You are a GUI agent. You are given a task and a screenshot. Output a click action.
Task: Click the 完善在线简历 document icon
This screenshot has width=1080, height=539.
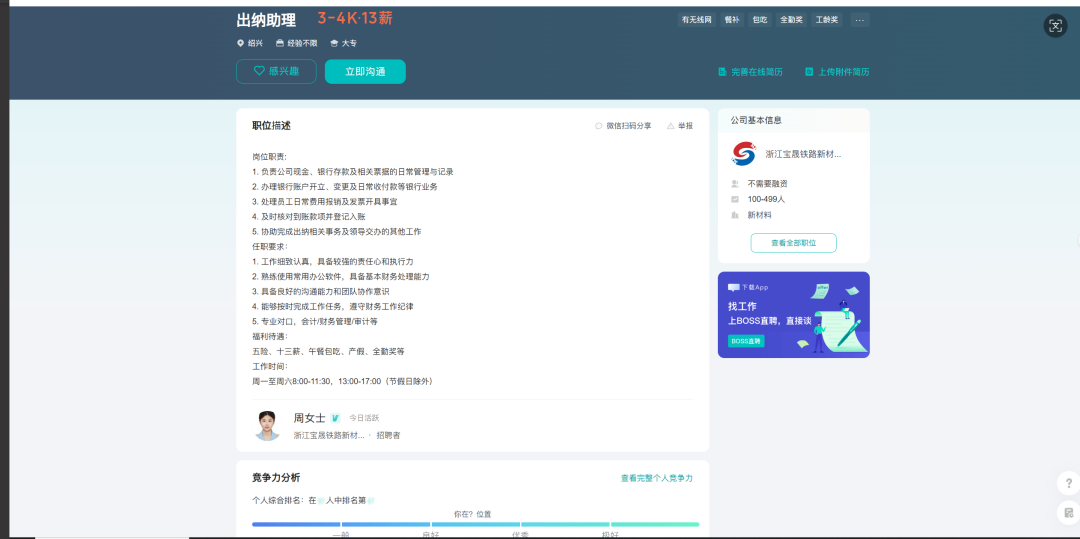click(722, 72)
